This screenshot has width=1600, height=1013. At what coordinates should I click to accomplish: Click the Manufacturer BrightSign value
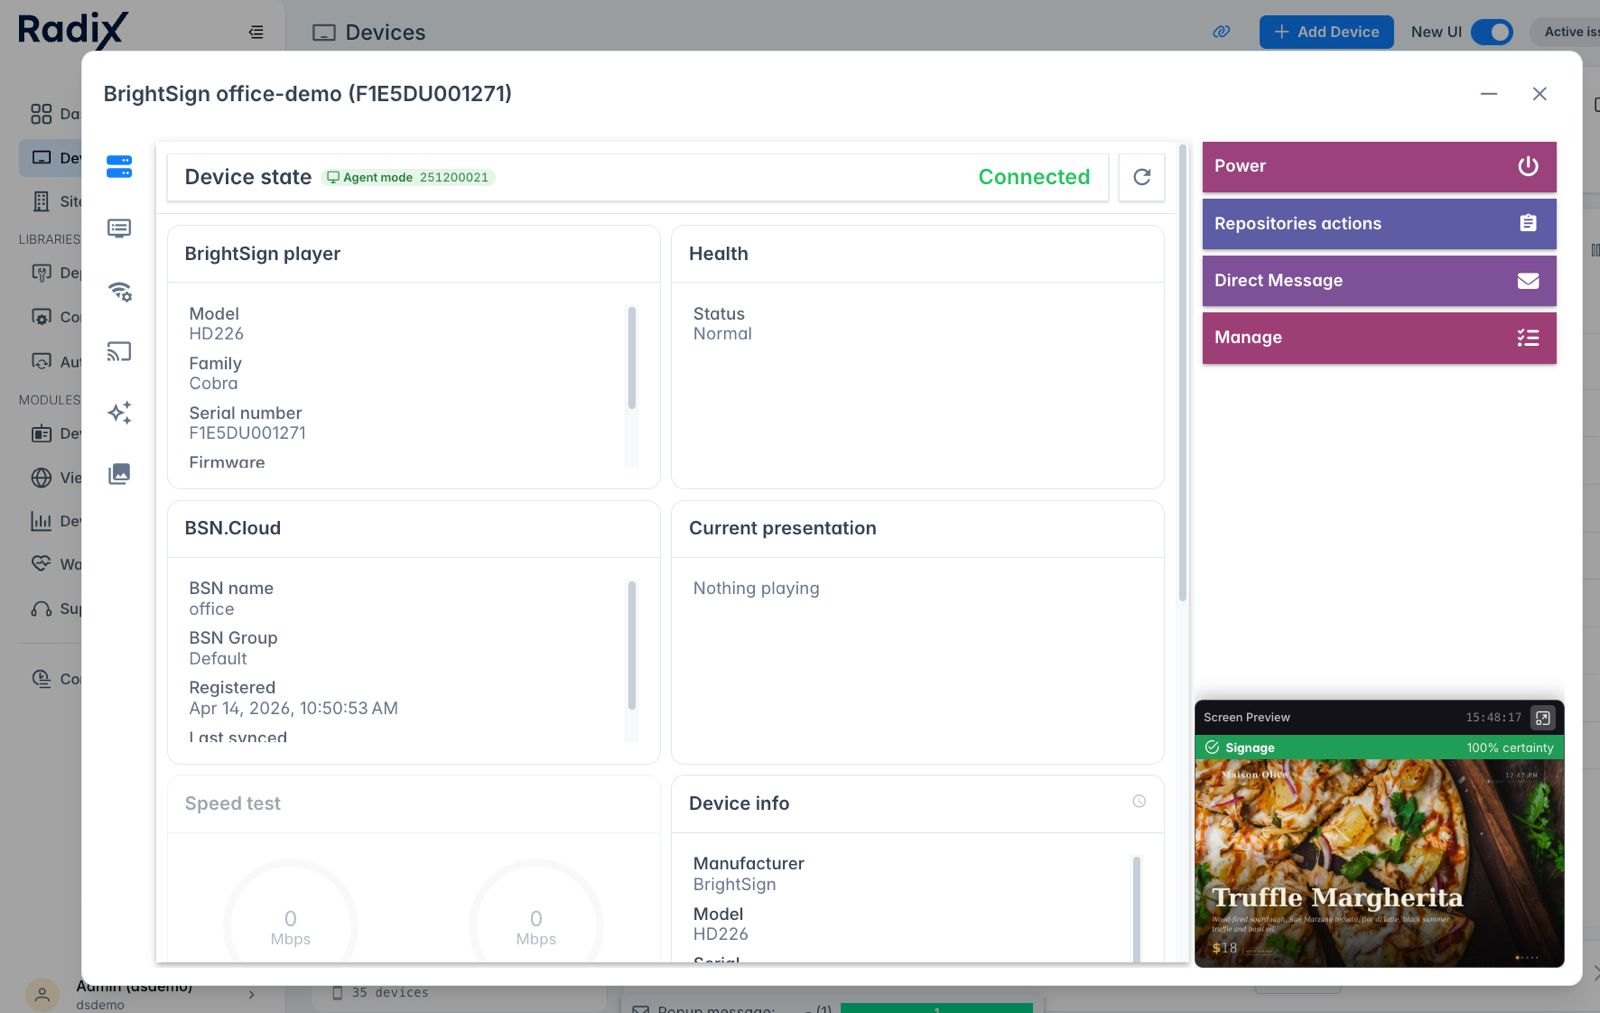click(x=734, y=885)
